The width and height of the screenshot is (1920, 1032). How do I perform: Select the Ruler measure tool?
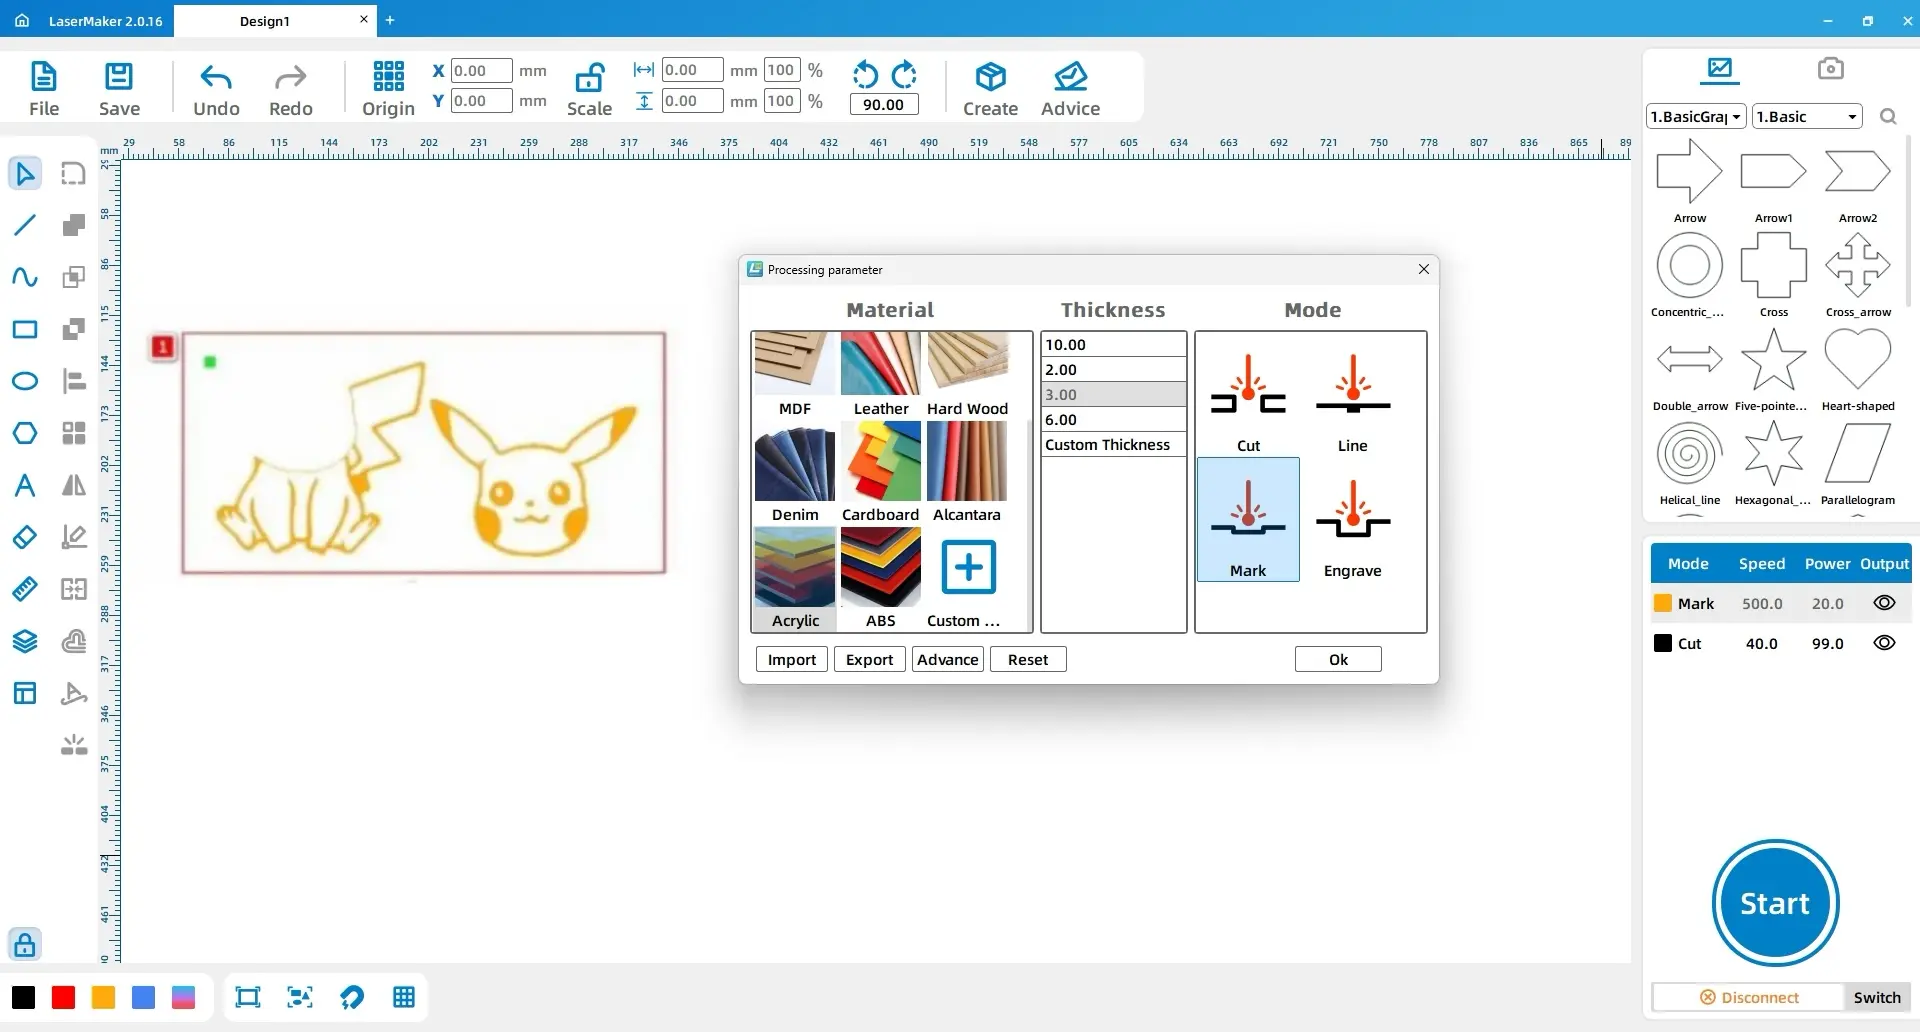pyautogui.click(x=25, y=589)
